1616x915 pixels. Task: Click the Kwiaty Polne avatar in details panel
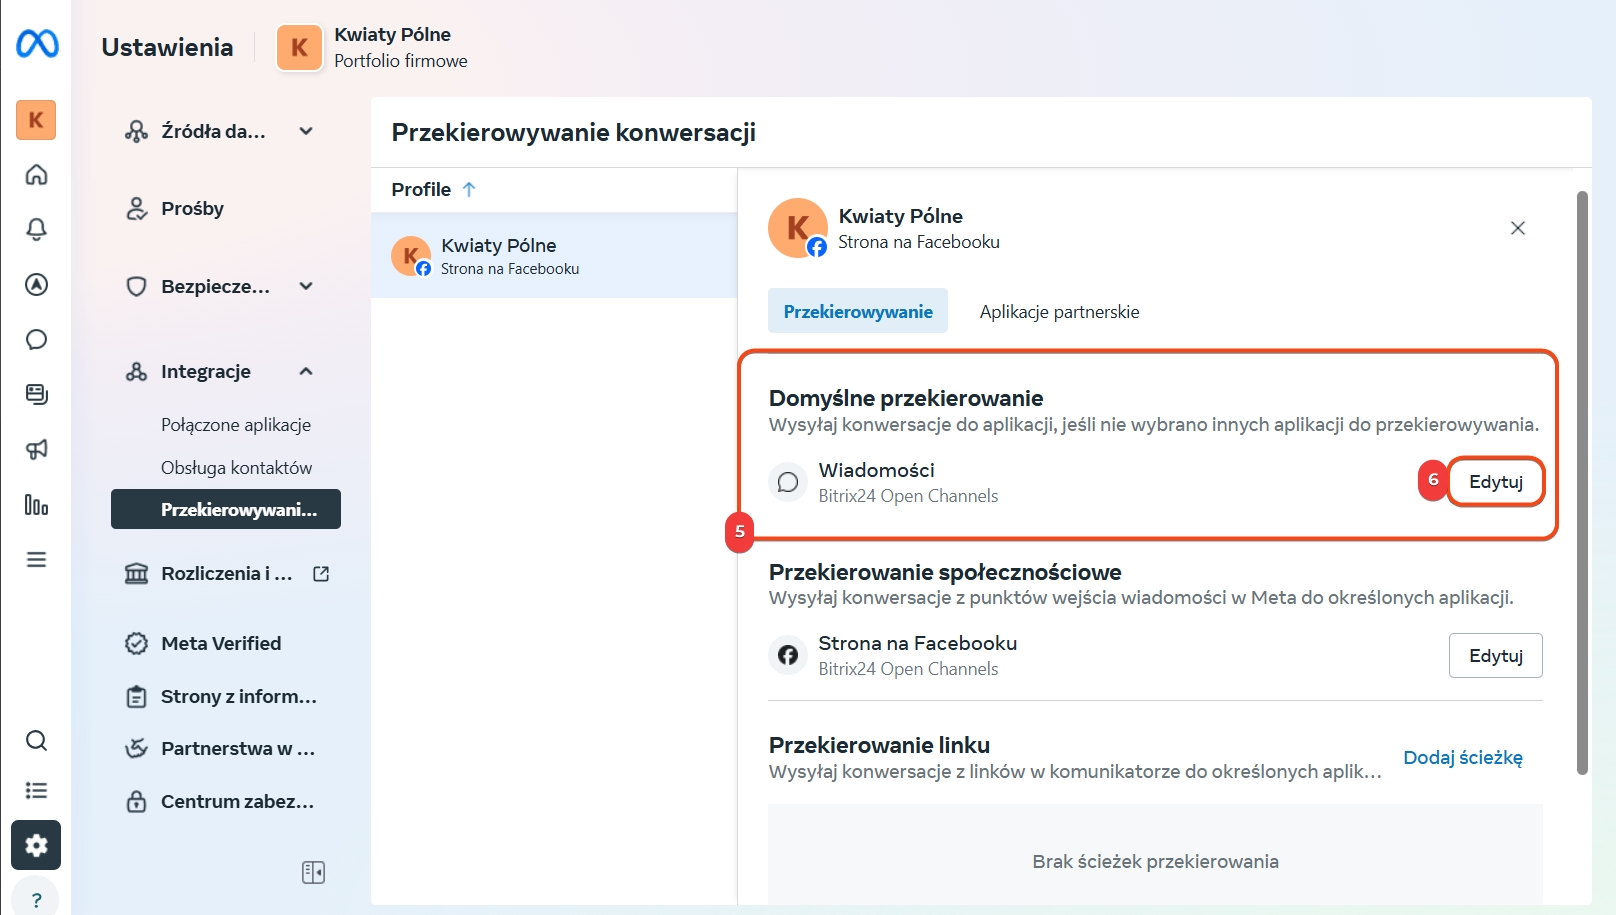(x=798, y=228)
